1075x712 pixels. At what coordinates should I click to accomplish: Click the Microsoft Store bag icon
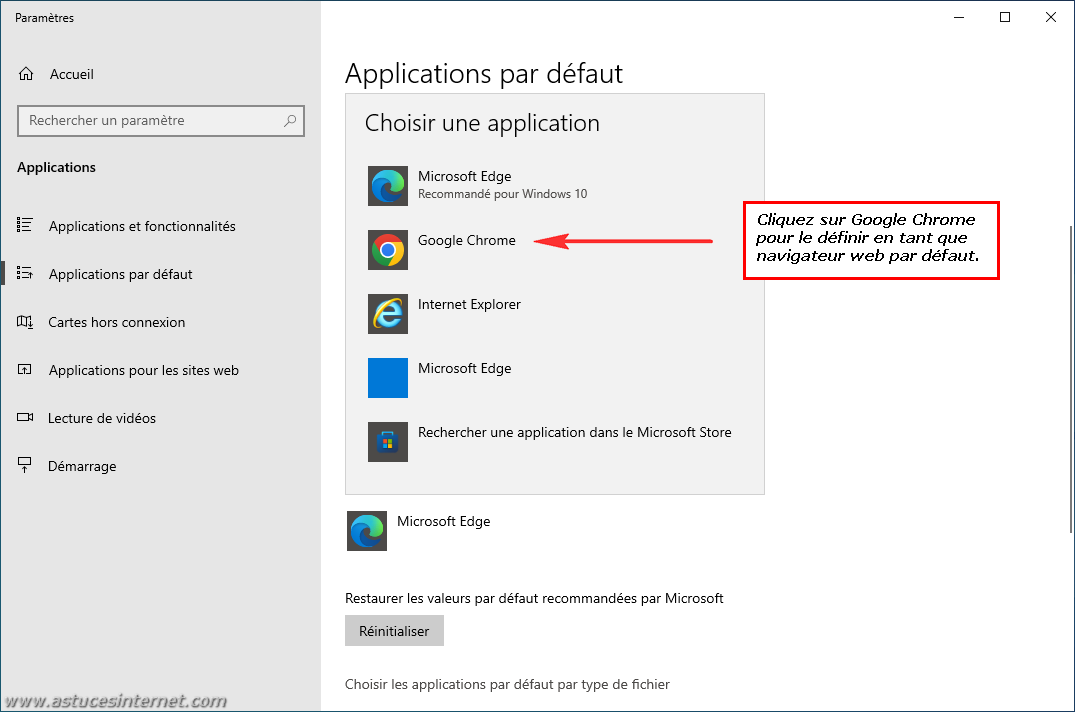coord(388,442)
